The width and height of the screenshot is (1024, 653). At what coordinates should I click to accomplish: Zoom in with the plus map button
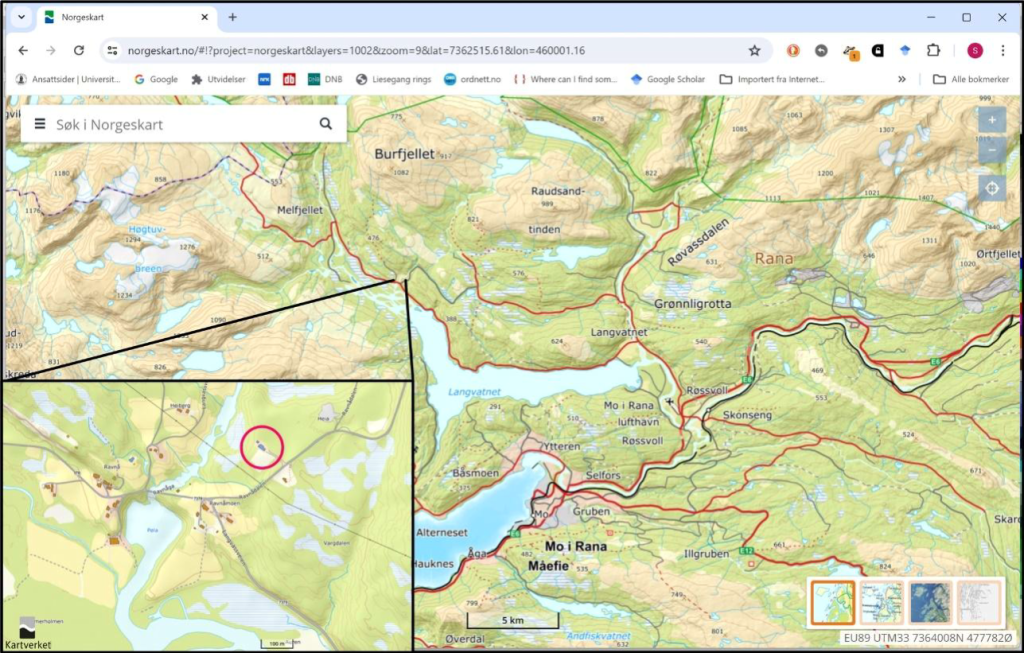click(x=992, y=120)
